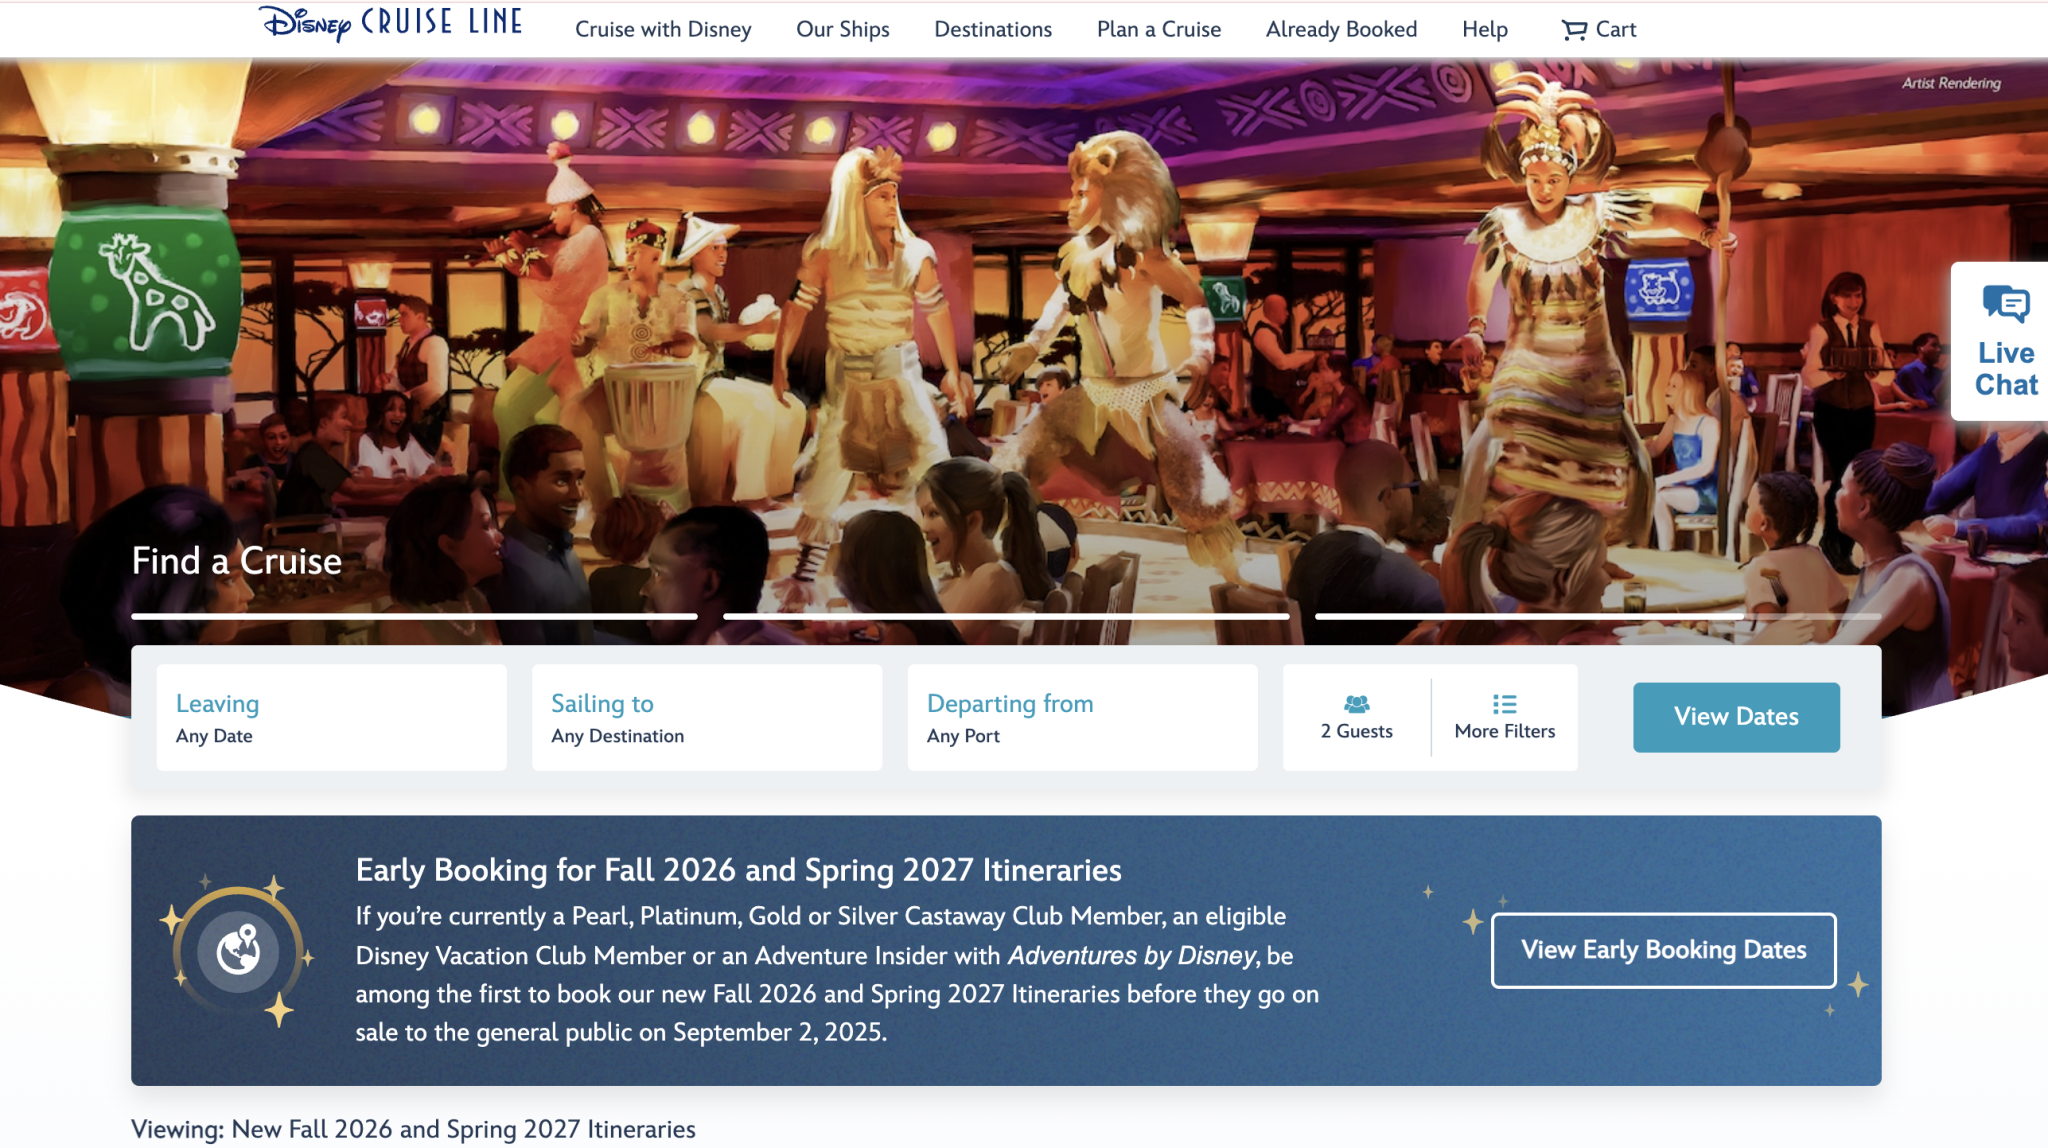Click the Viewing: New Fall 2026 itineraries text
This screenshot has height=1148, width=2048.
(x=413, y=1129)
